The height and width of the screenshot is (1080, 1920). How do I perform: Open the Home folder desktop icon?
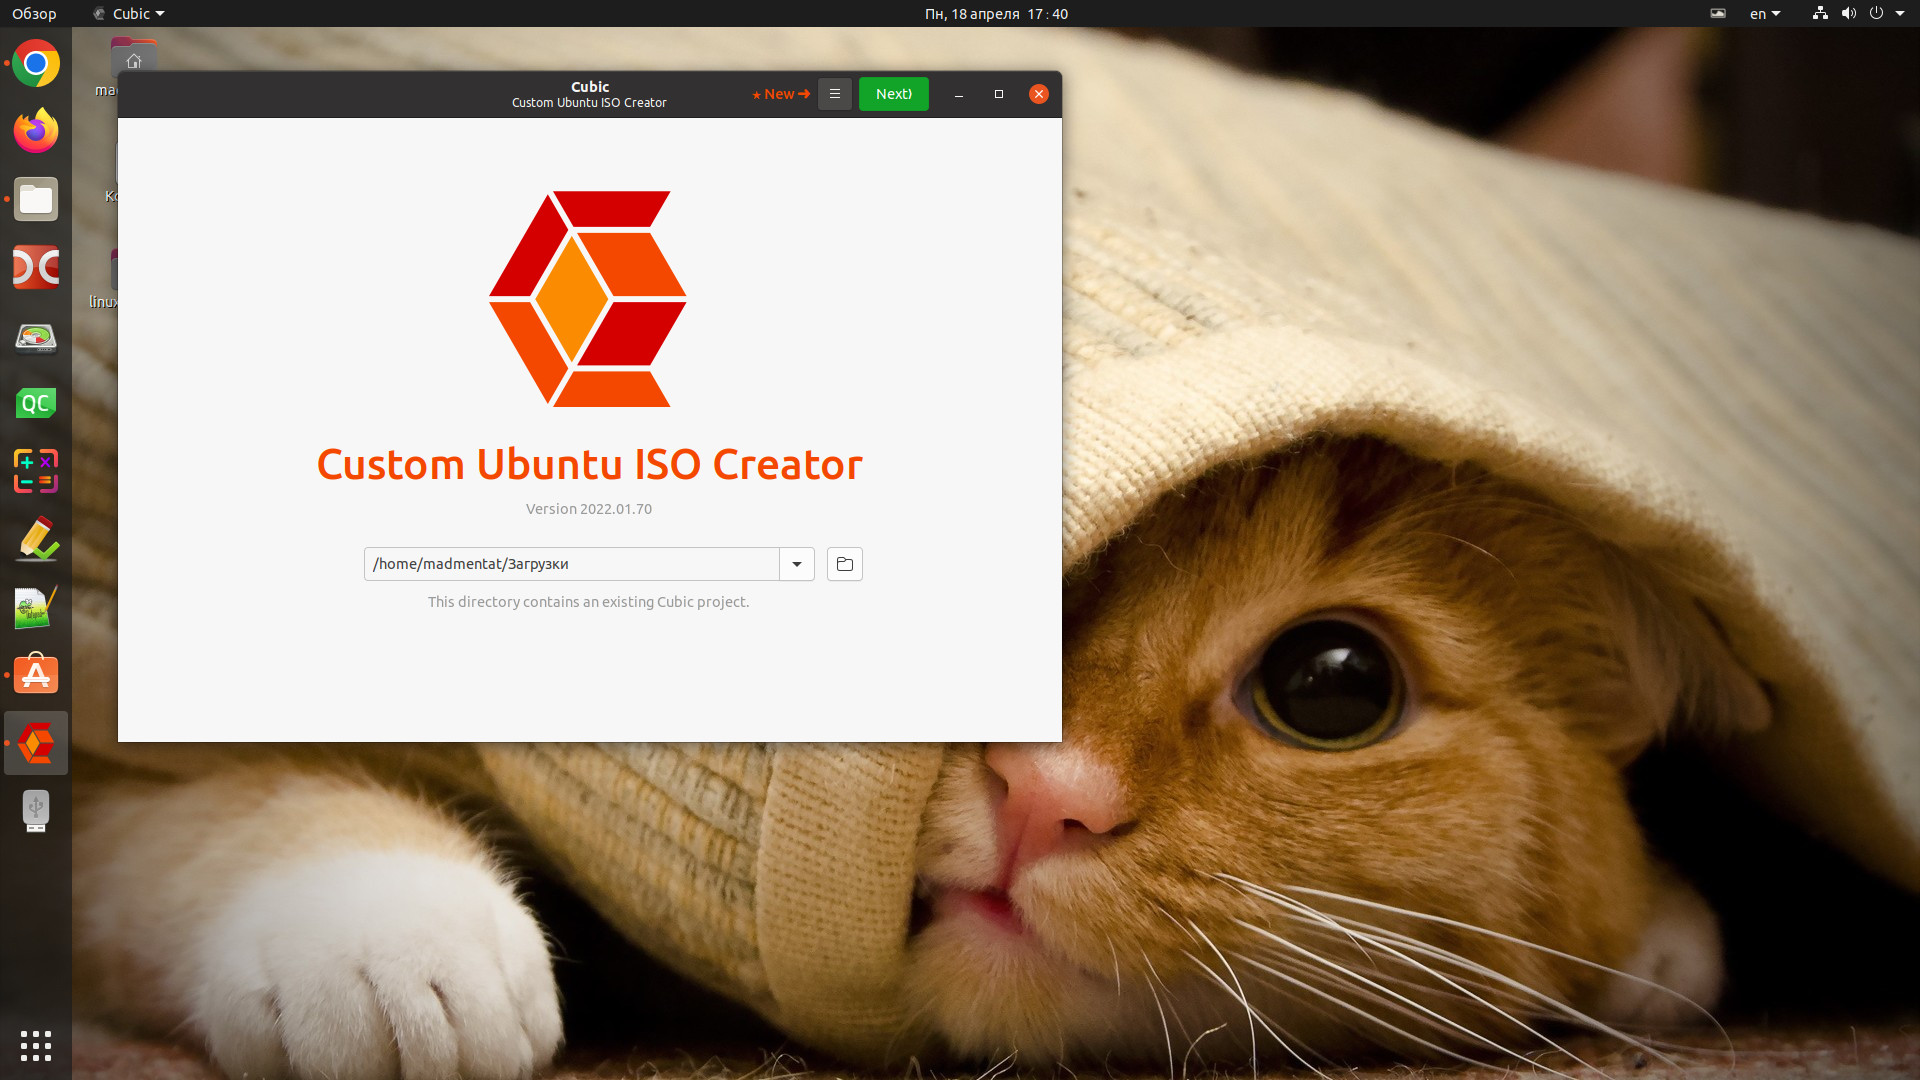pyautogui.click(x=133, y=57)
